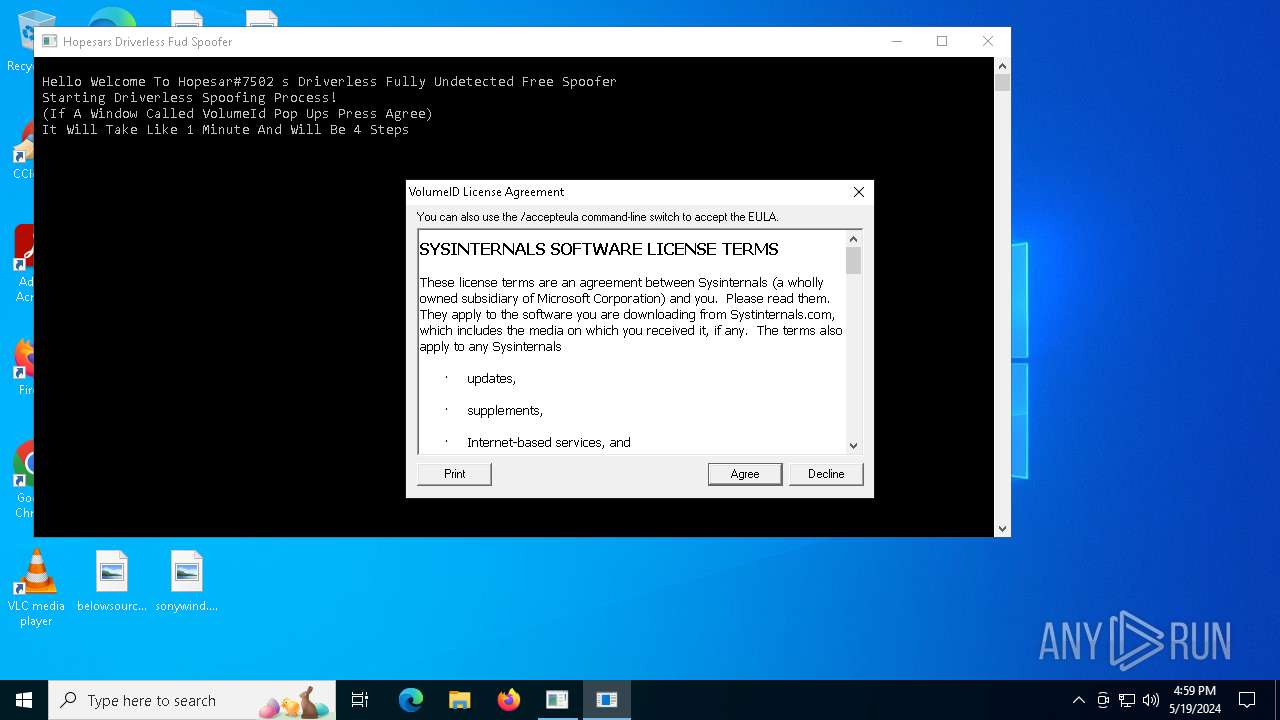Screen dimensions: 1280x720
Task: Select the first console app taskbar icon
Action: 557,700
